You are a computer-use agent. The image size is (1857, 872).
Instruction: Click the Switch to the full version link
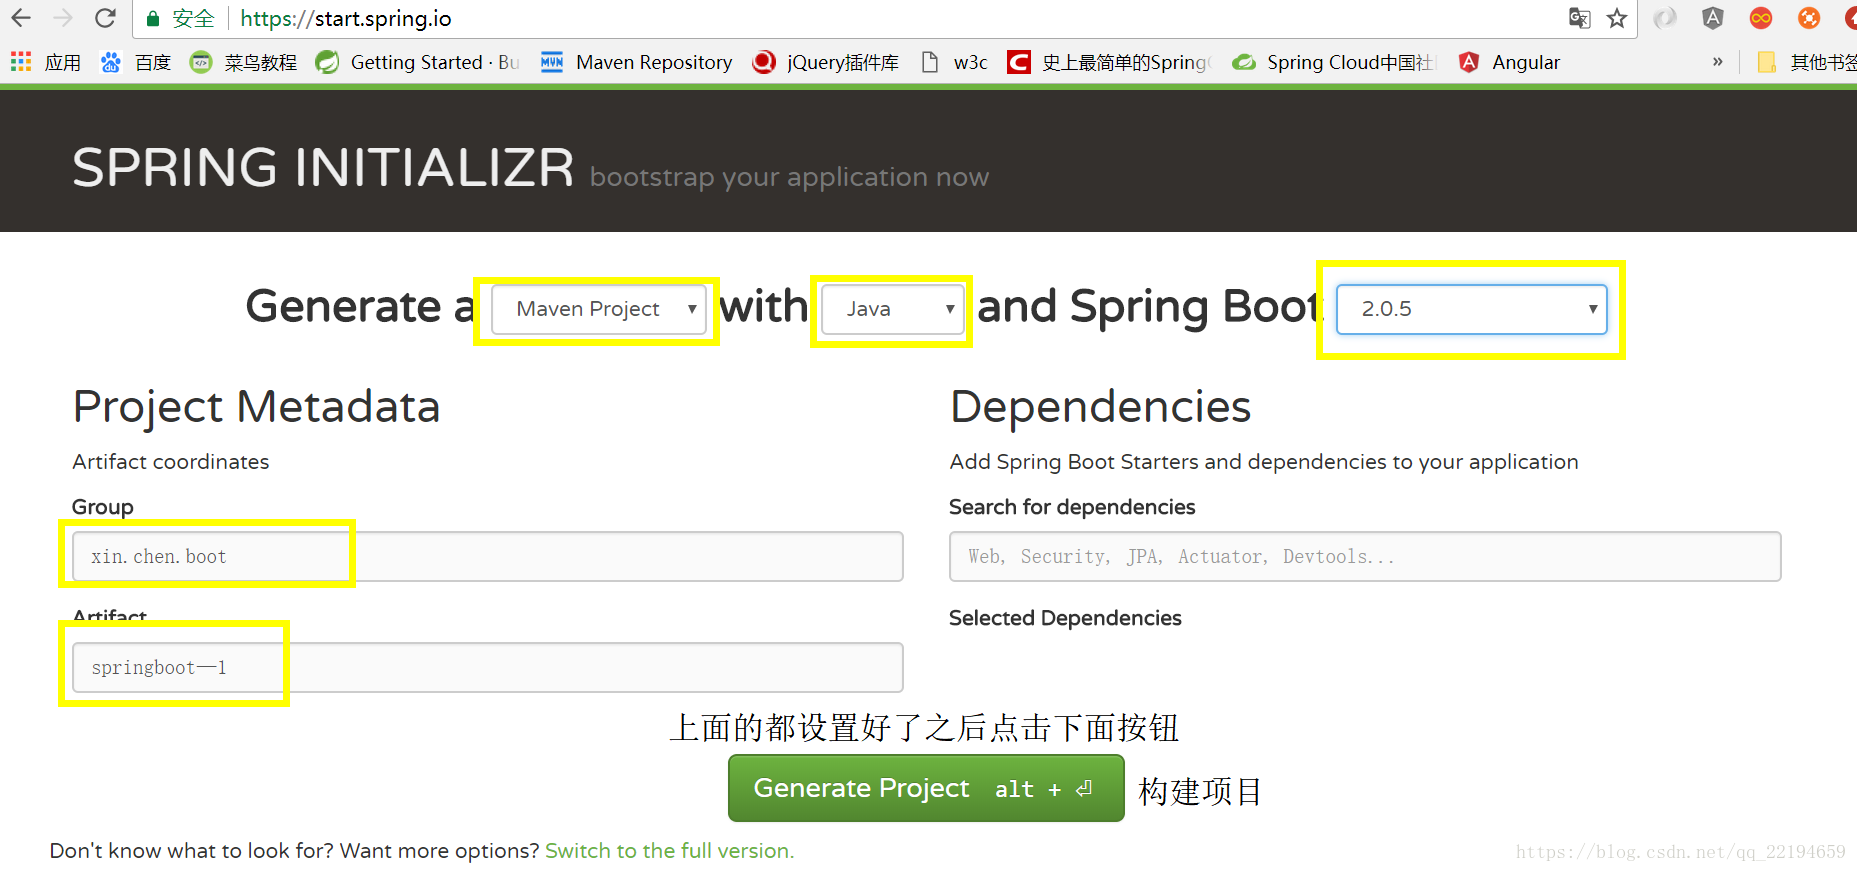point(670,851)
